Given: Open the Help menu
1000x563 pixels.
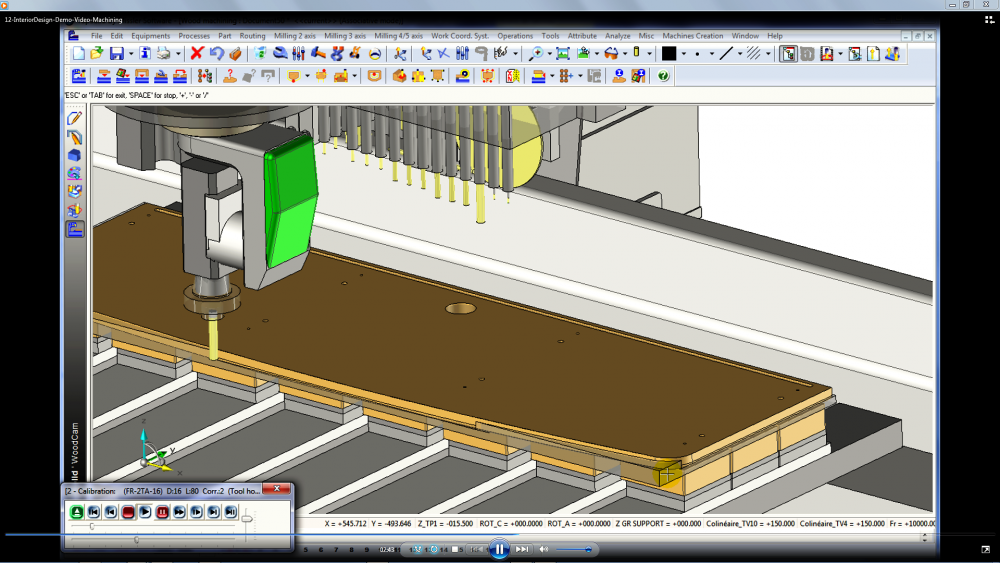Looking at the screenshot, I should tap(775, 36).
